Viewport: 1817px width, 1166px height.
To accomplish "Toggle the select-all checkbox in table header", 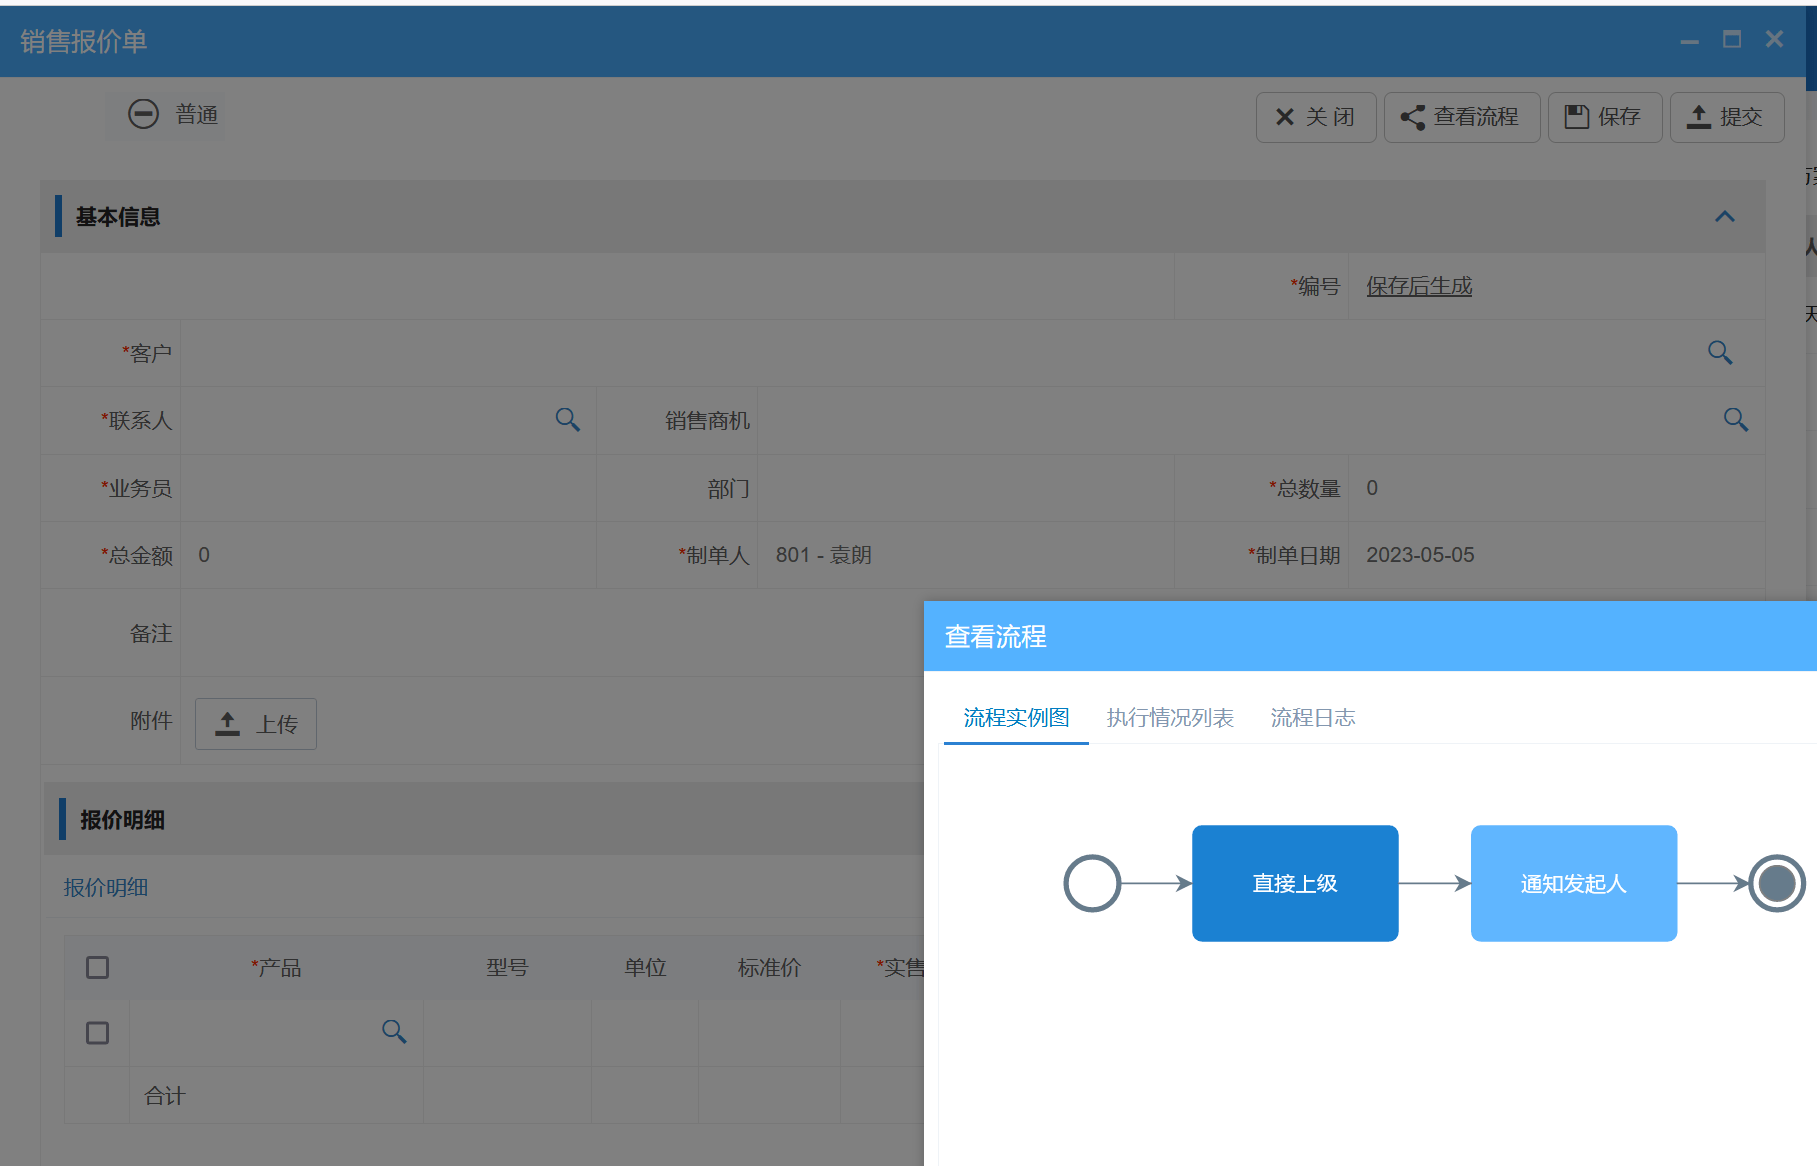I will [x=97, y=967].
